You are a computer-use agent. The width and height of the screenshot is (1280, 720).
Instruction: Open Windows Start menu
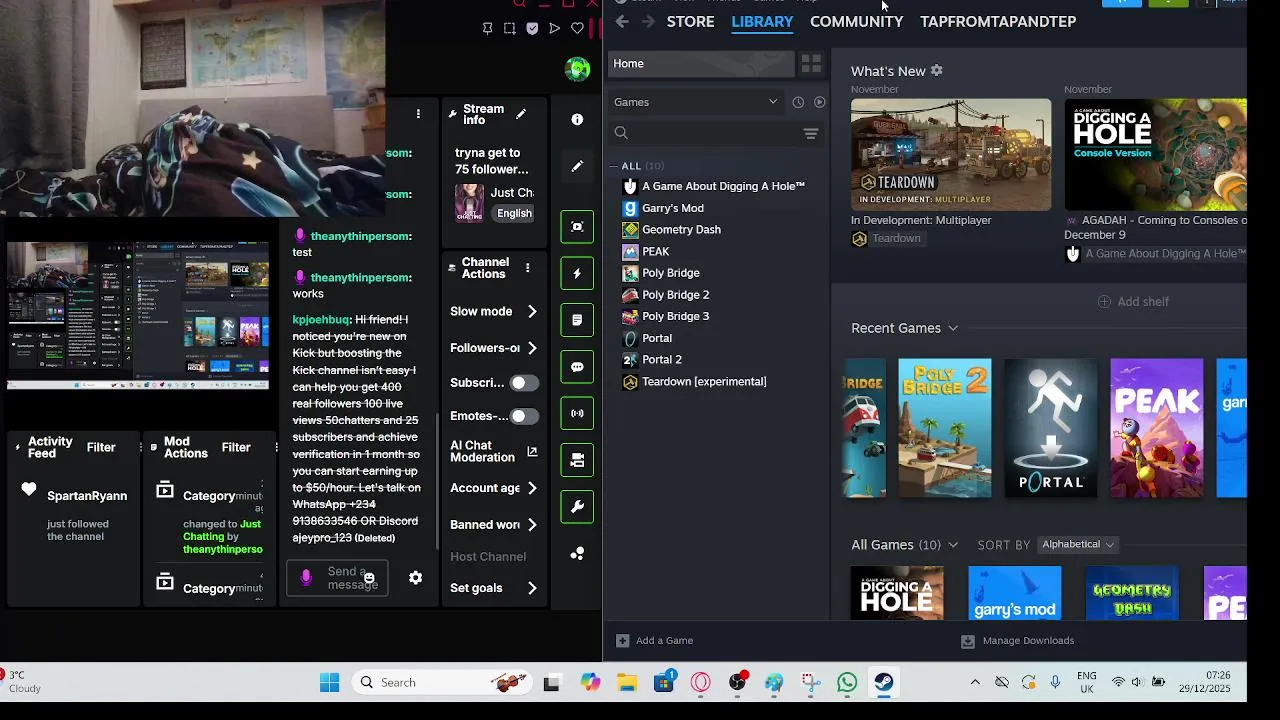pos(329,683)
